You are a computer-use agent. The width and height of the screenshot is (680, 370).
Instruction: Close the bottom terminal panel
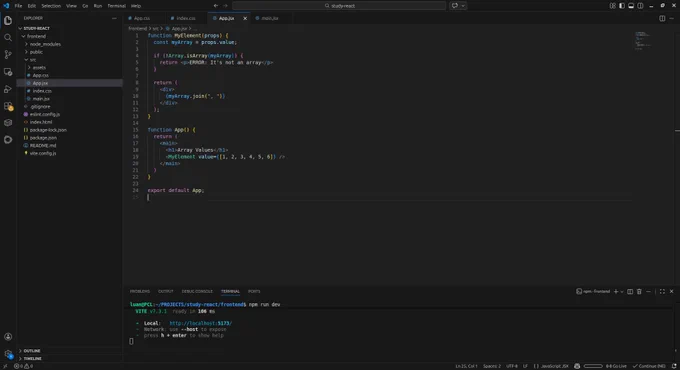(671, 291)
